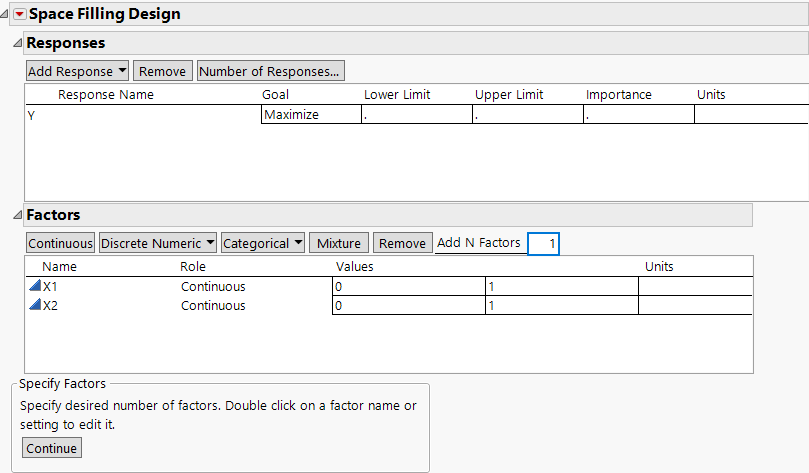The image size is (809, 473).
Task: Collapse the Responses section
Action: (x=16, y=44)
